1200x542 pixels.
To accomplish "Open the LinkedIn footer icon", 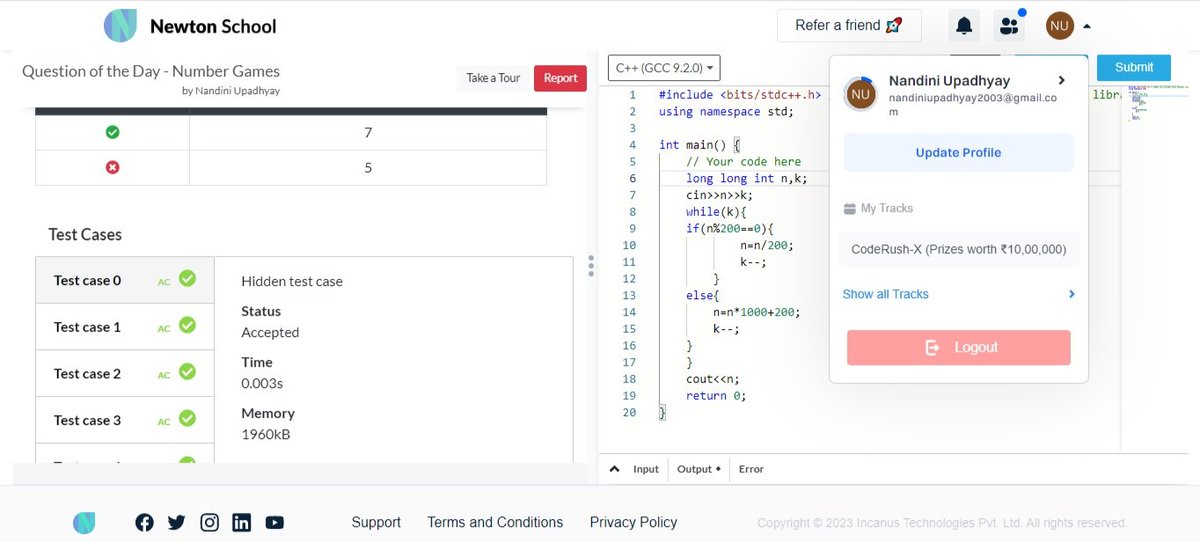I will [241, 522].
